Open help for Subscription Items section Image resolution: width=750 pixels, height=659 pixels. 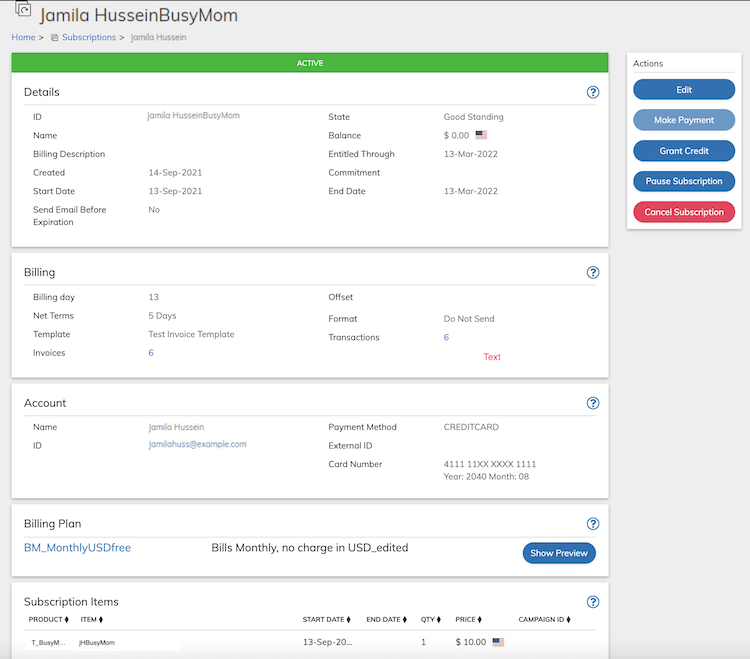coord(593,602)
